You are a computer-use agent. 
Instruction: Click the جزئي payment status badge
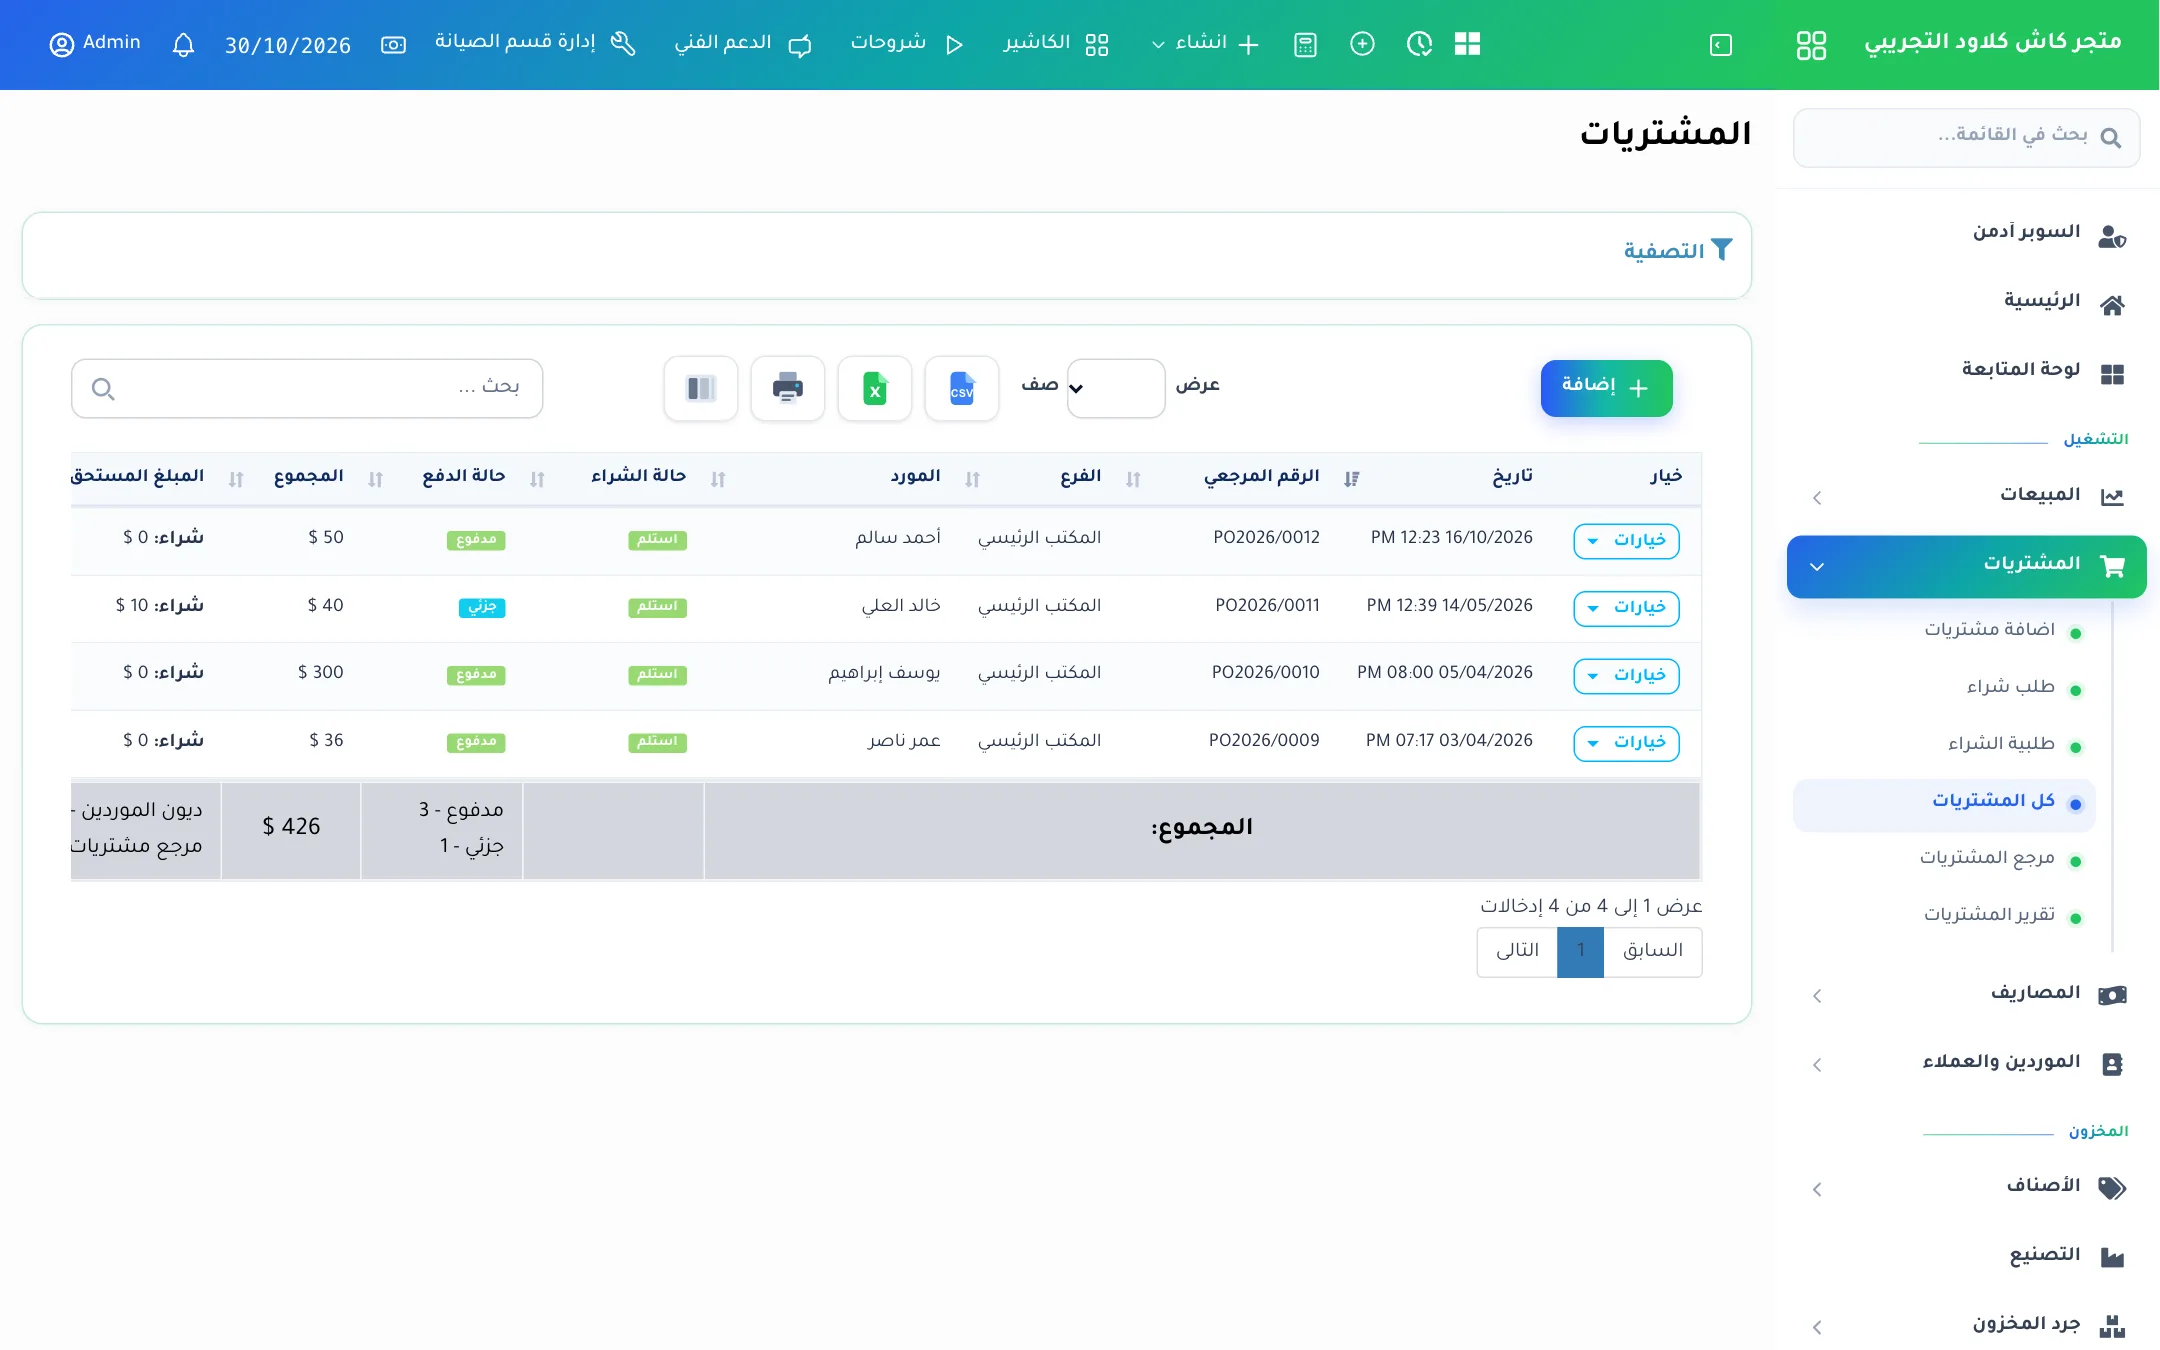coord(482,607)
